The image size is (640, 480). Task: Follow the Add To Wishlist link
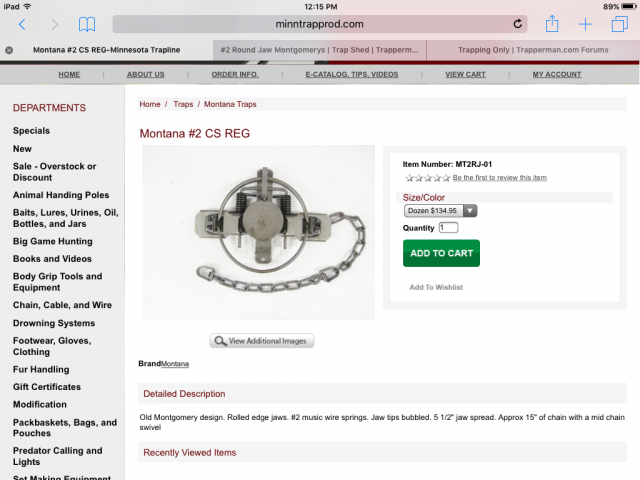[436, 287]
